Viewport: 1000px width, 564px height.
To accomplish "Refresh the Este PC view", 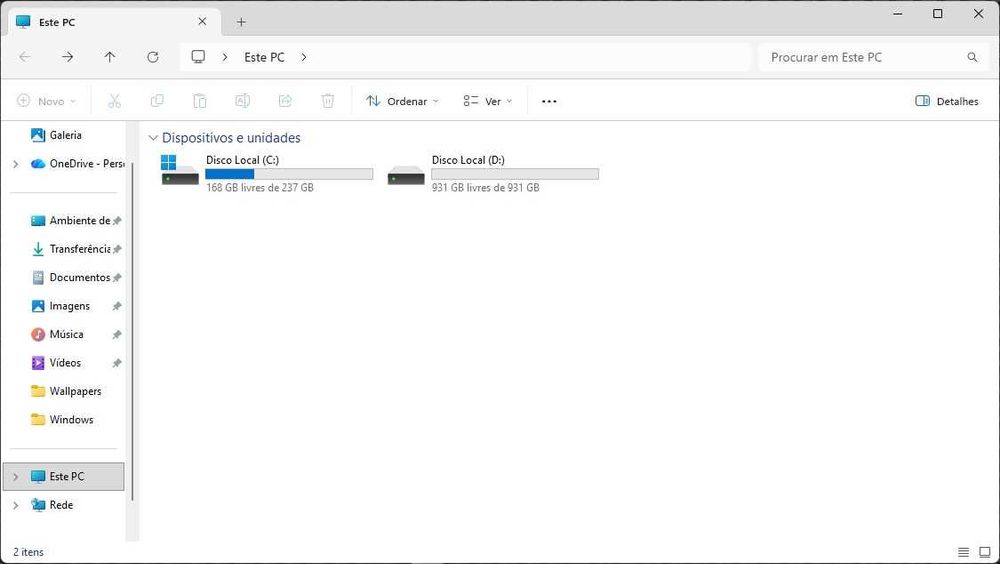I will pyautogui.click(x=152, y=57).
